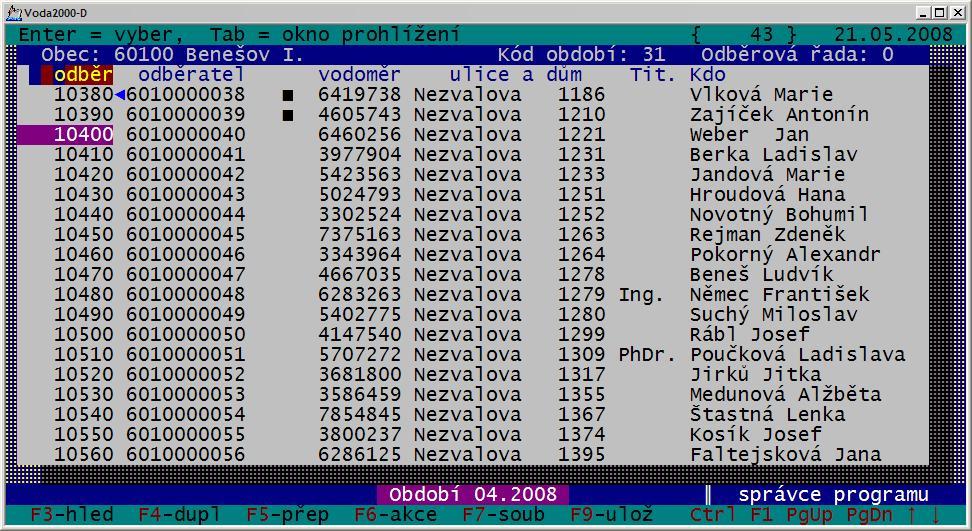Select the highlighted row 10400
This screenshot has width=972, height=531.
[x=65, y=134]
